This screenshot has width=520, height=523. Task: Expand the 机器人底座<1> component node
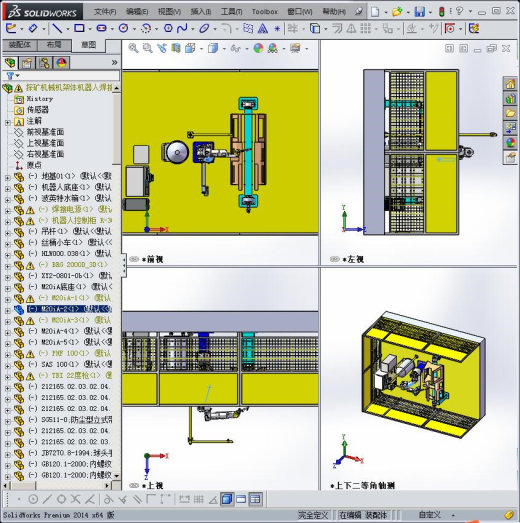point(8,189)
